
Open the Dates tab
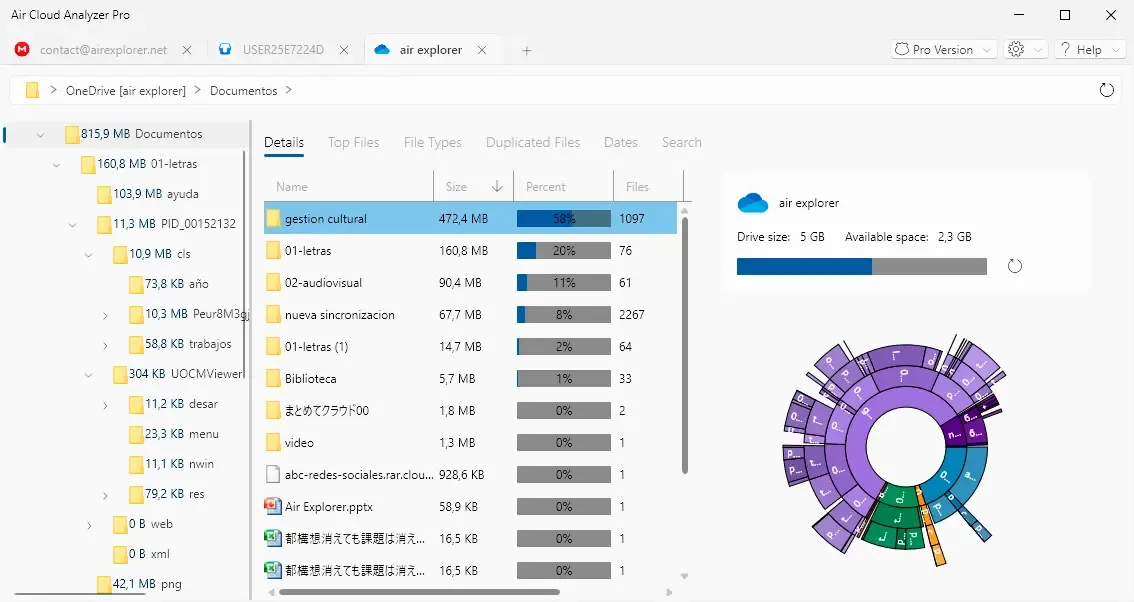pos(621,143)
